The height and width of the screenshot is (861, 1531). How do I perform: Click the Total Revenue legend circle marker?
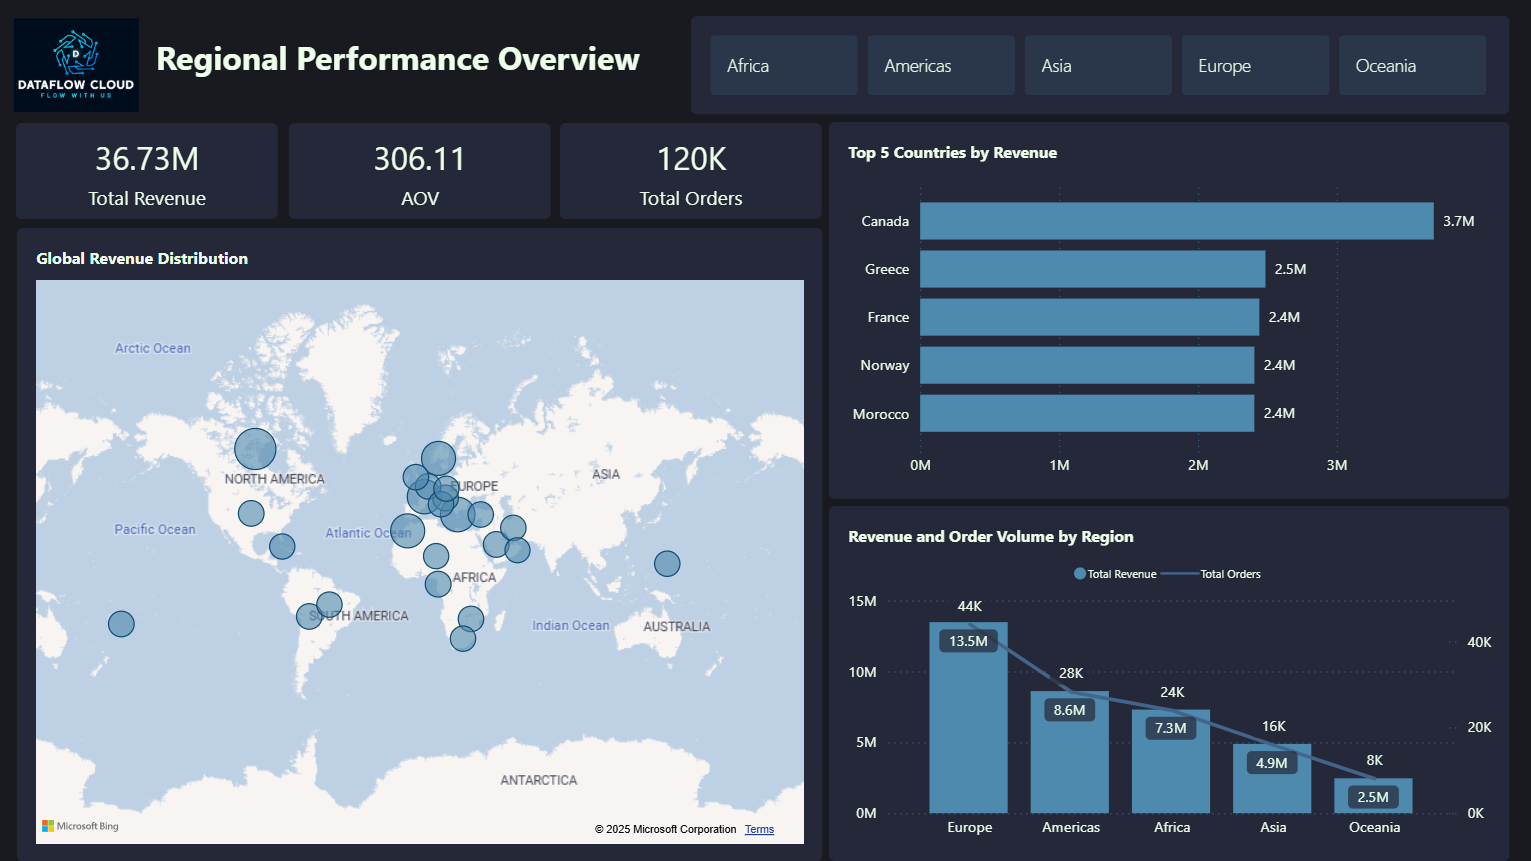(x=1079, y=573)
